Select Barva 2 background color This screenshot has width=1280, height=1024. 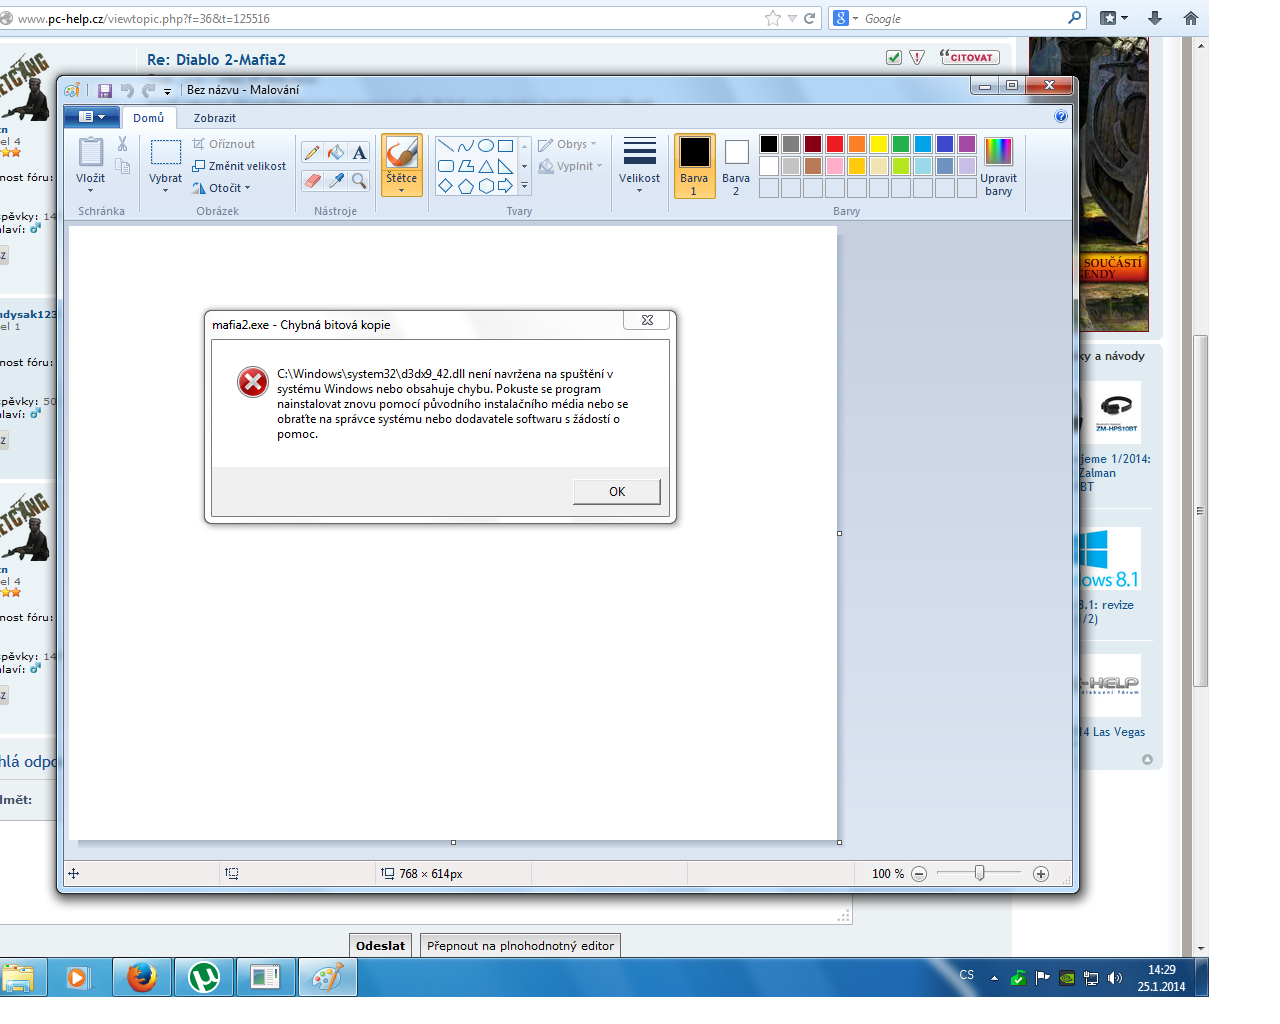(736, 166)
